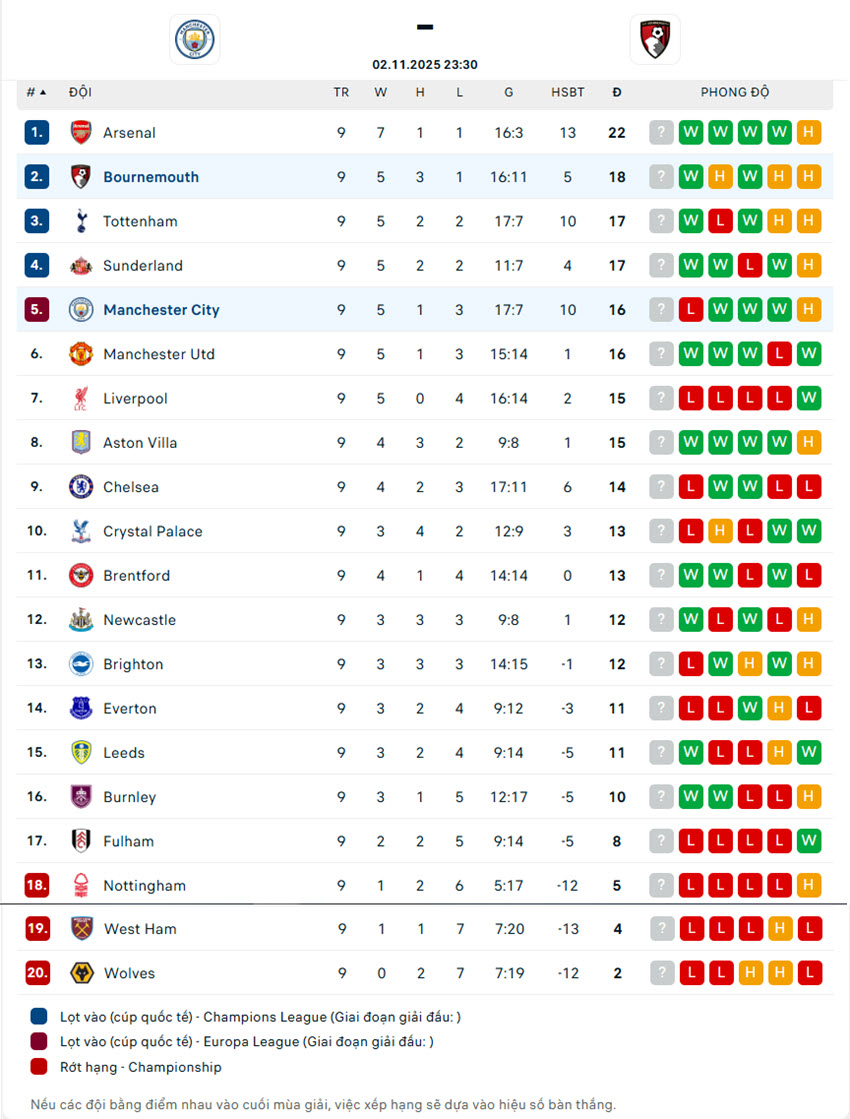This screenshot has width=850, height=1119.
Task: Click the Arsenal club logo
Action: (81, 132)
